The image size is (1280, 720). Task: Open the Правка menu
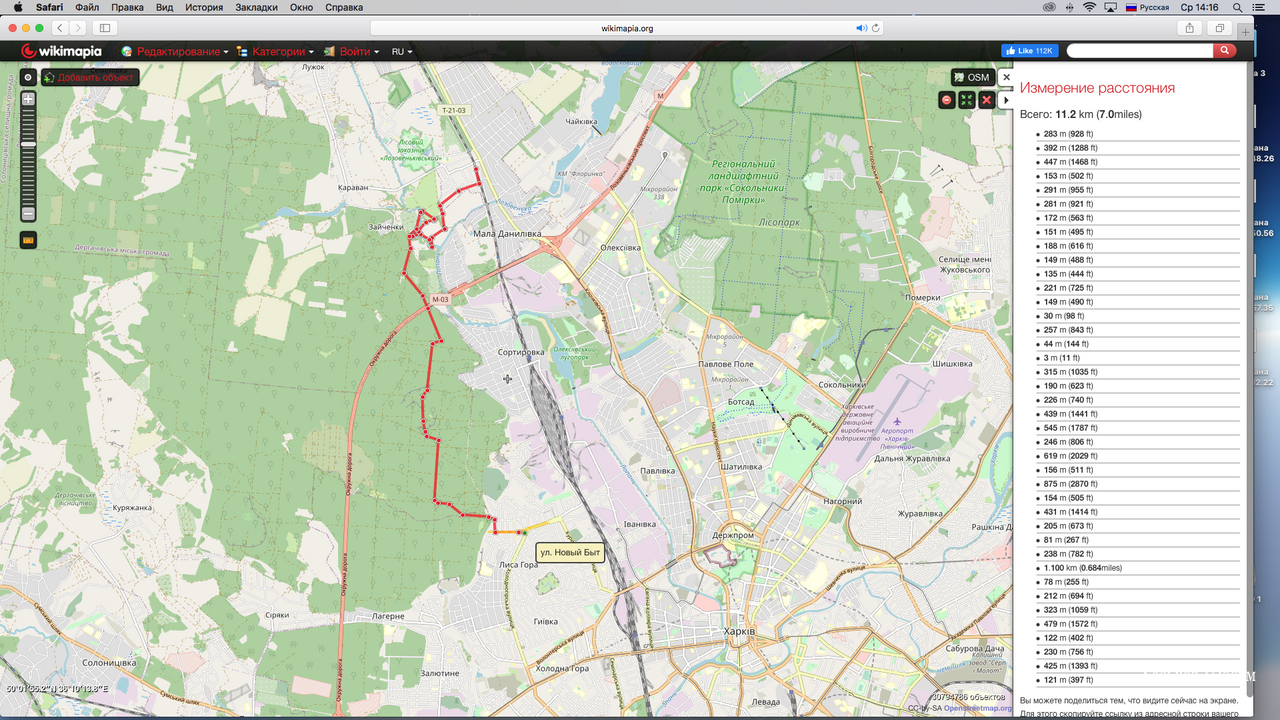pyautogui.click(x=127, y=7)
